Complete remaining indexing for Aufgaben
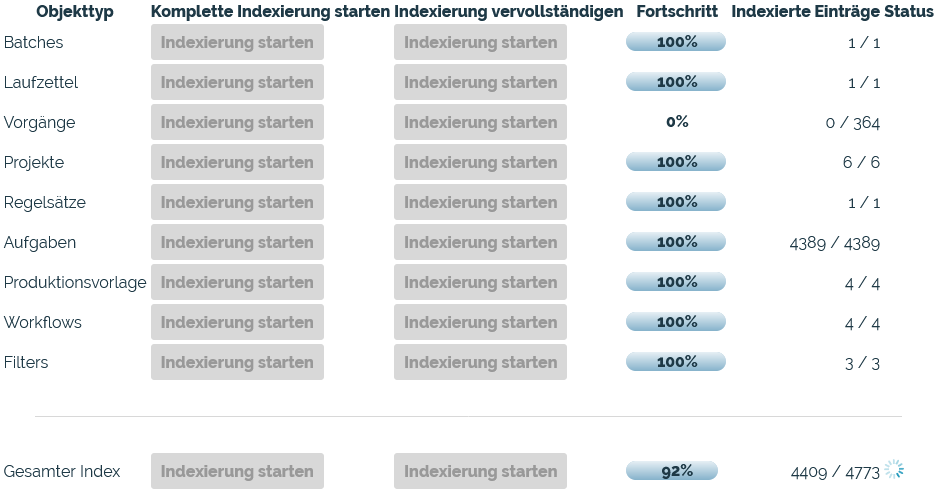 [x=480, y=242]
